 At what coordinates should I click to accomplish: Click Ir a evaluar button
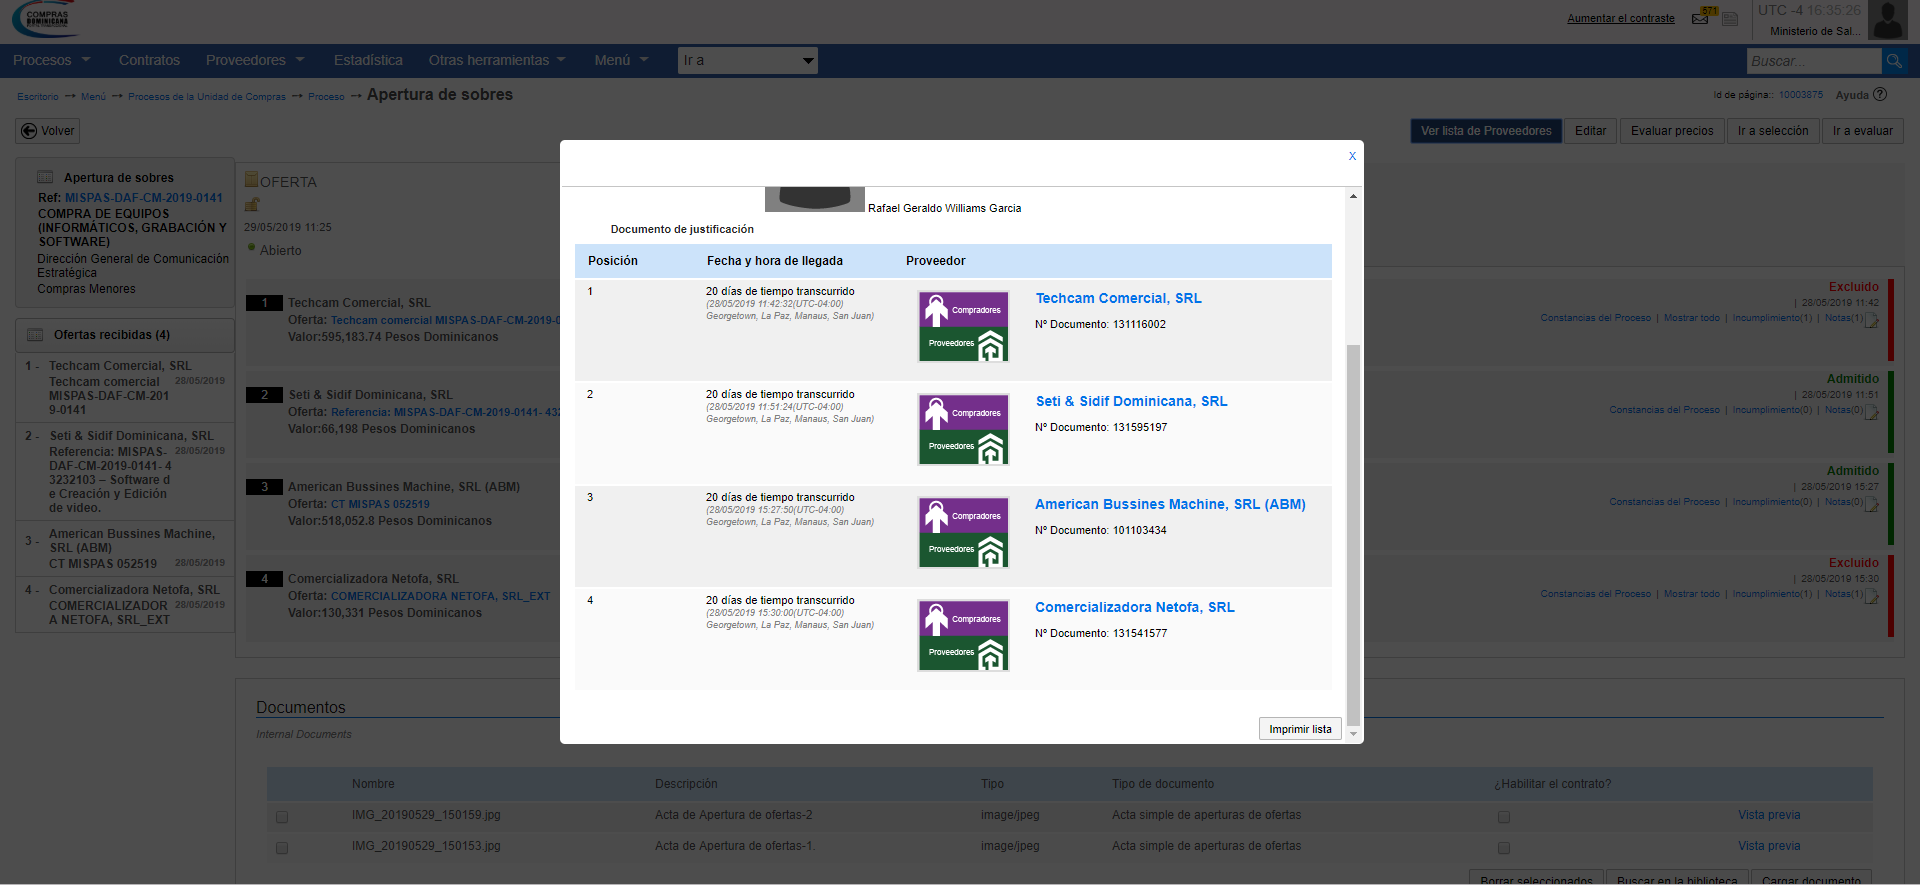coord(1862,131)
